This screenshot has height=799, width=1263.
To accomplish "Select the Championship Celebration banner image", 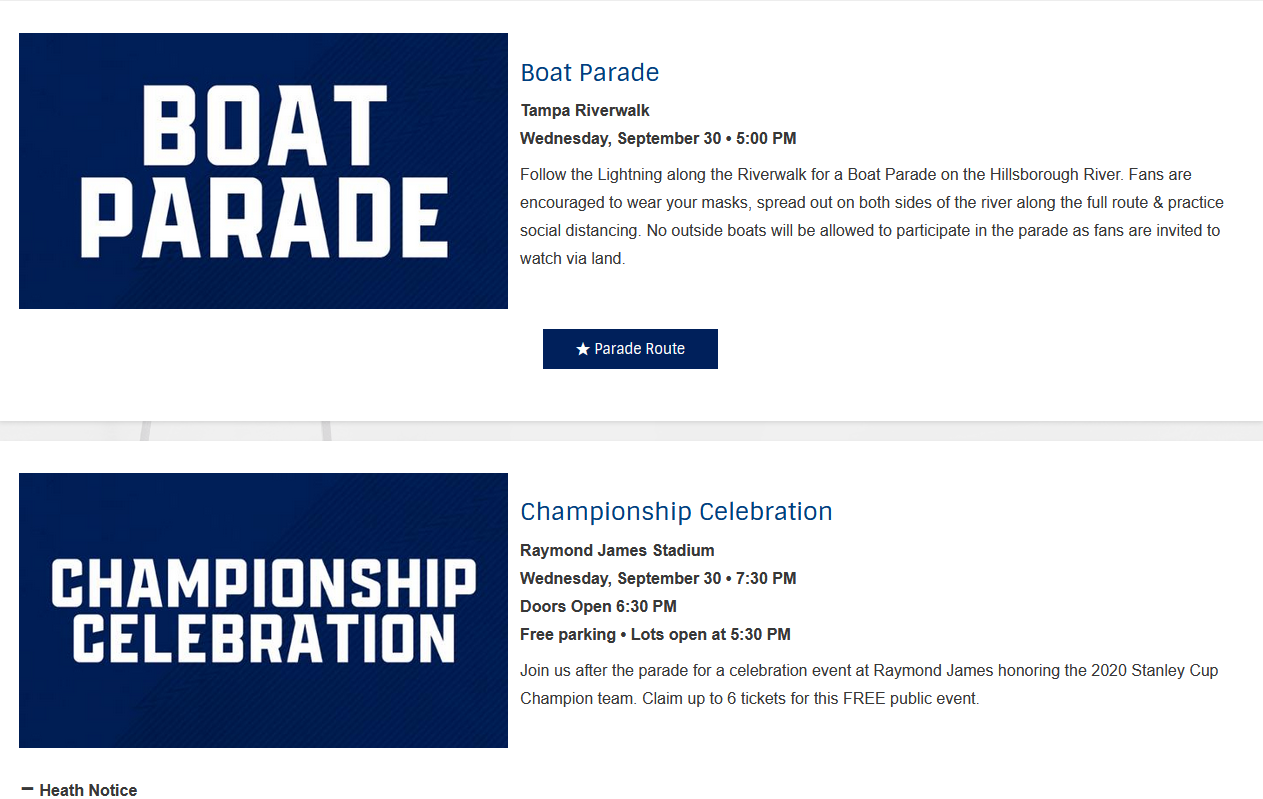I will click(x=263, y=610).
